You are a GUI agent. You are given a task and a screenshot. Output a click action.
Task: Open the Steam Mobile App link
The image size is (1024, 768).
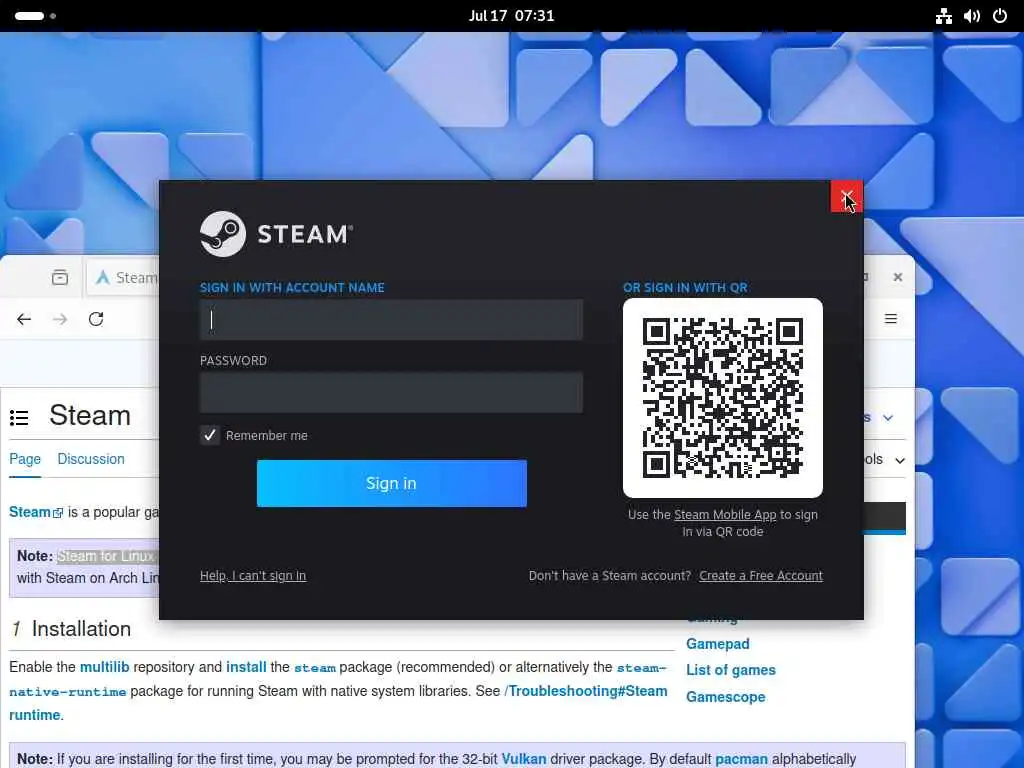click(x=725, y=515)
